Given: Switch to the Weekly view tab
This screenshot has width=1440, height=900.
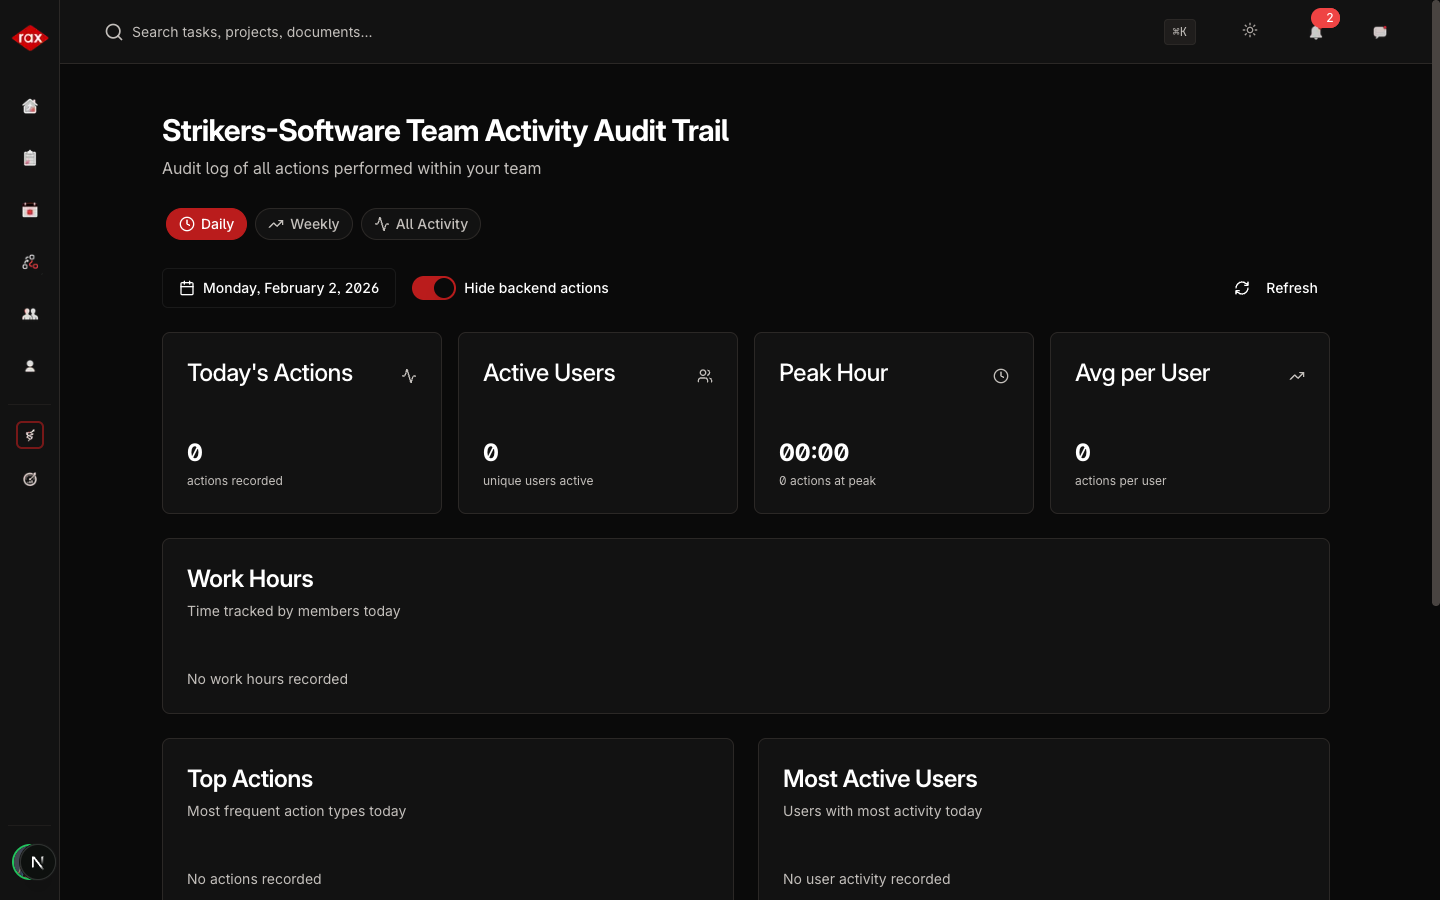Looking at the screenshot, I should click(303, 224).
